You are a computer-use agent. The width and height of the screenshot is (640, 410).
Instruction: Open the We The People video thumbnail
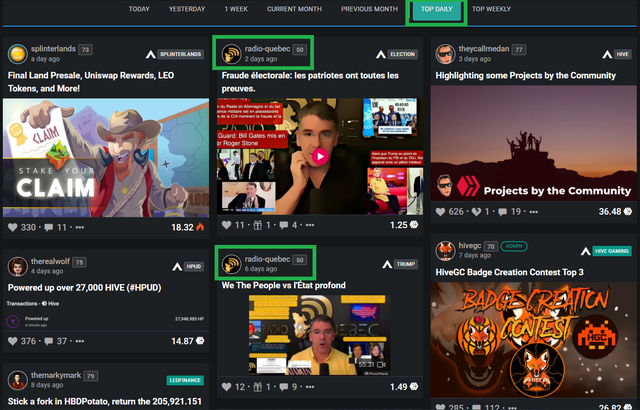[x=320, y=335]
